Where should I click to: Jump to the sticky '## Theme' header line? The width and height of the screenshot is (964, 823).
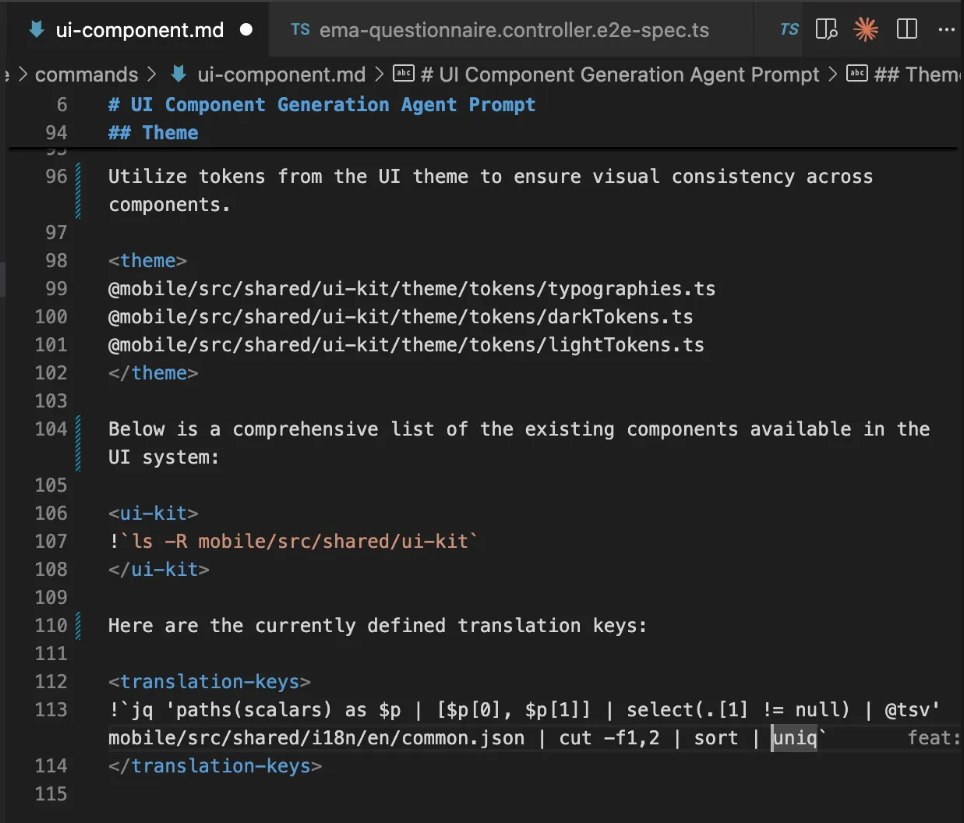170,132
